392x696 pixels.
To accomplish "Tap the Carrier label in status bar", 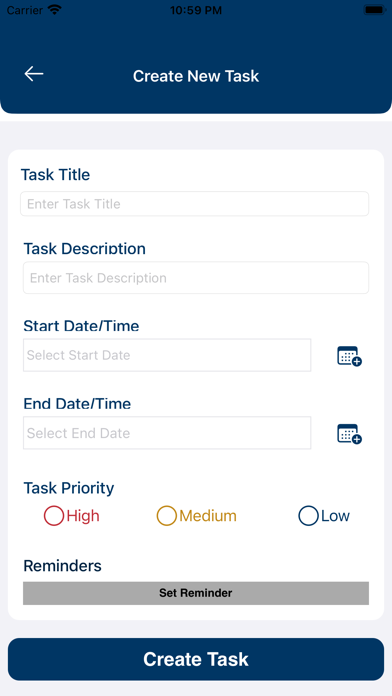I will click(x=25, y=10).
